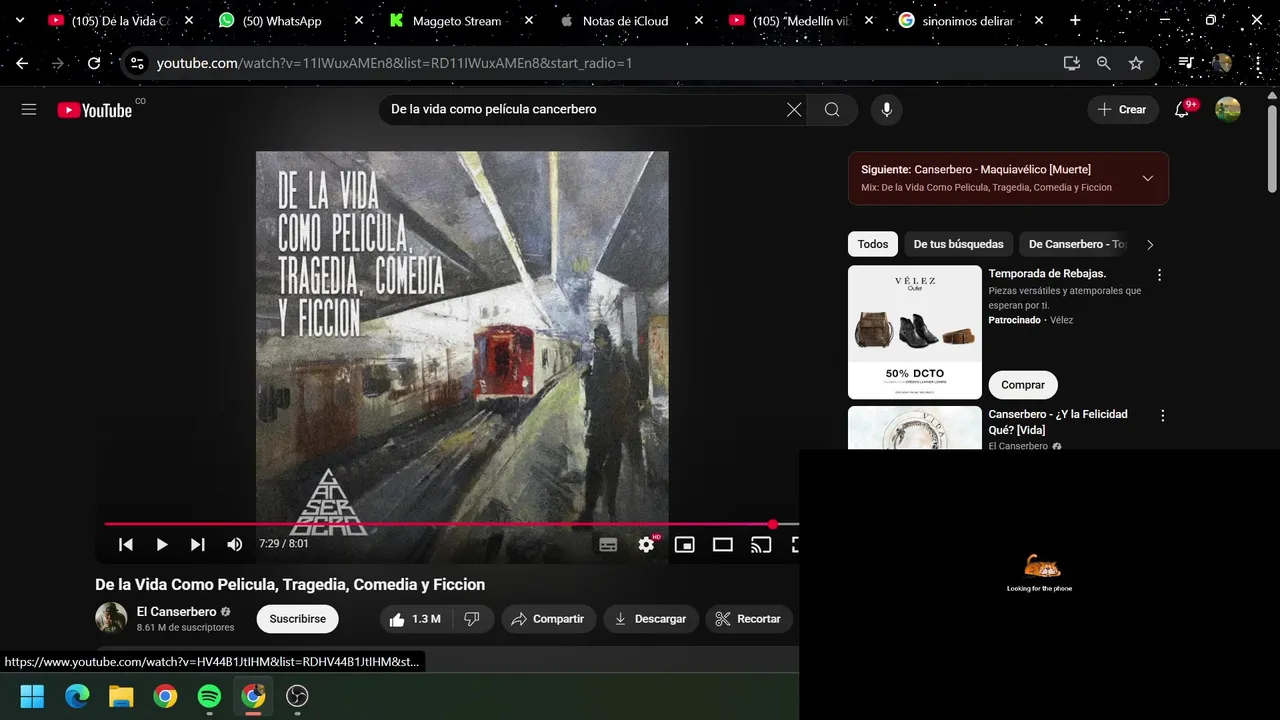Go to the YouTube home logo
The image size is (1280, 720).
coord(95,110)
